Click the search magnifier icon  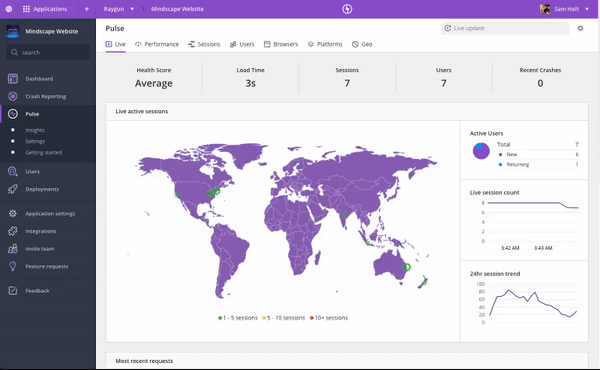14,52
